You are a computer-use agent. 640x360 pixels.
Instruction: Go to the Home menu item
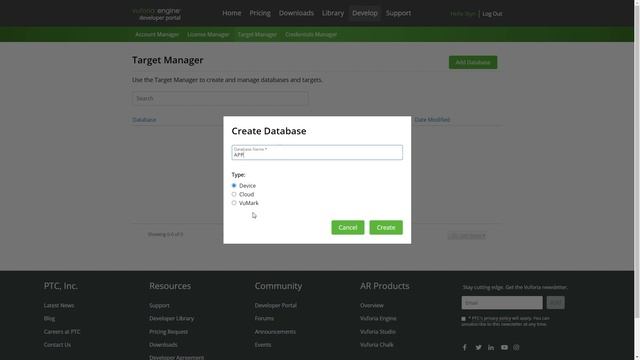(231, 13)
